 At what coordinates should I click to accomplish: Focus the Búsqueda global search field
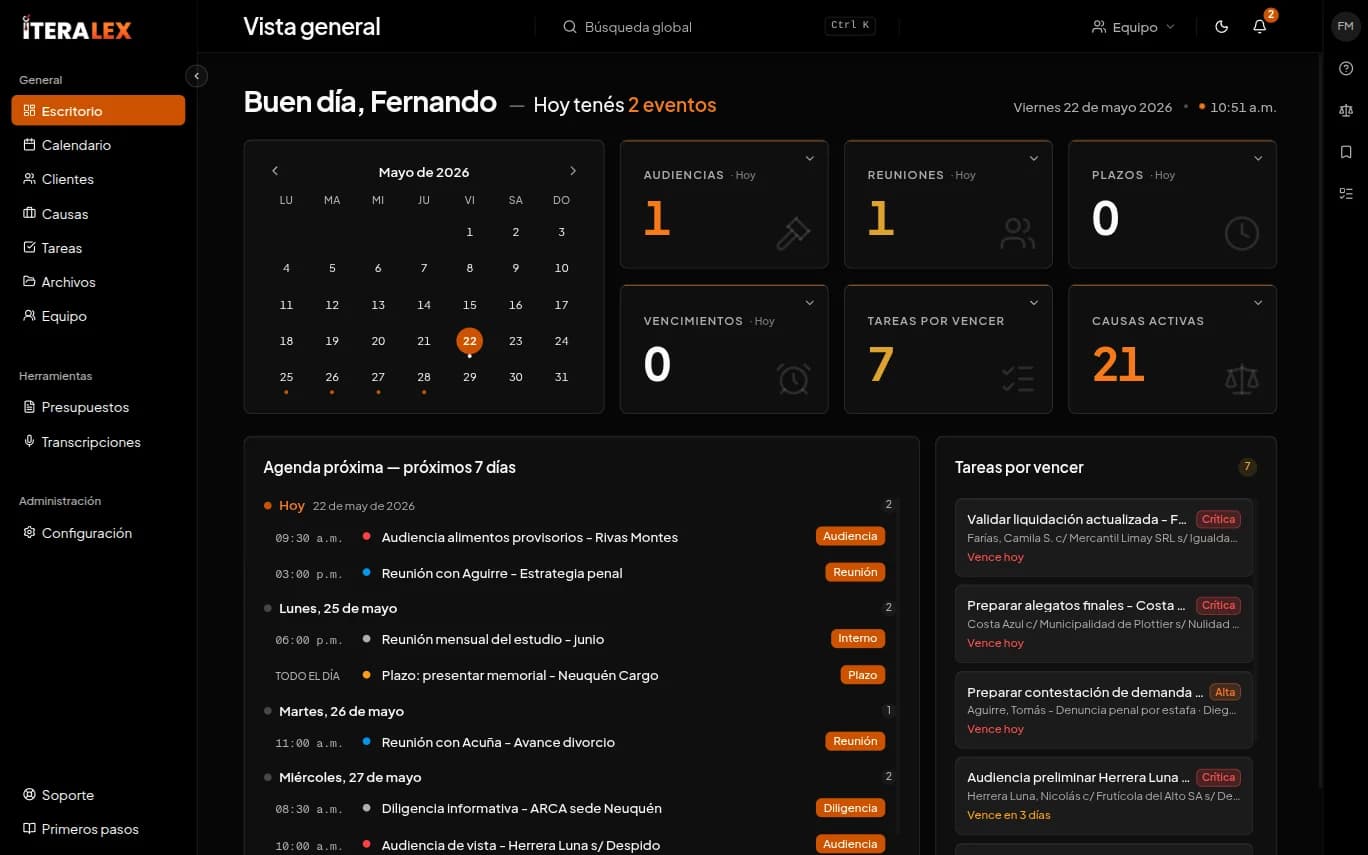point(719,27)
